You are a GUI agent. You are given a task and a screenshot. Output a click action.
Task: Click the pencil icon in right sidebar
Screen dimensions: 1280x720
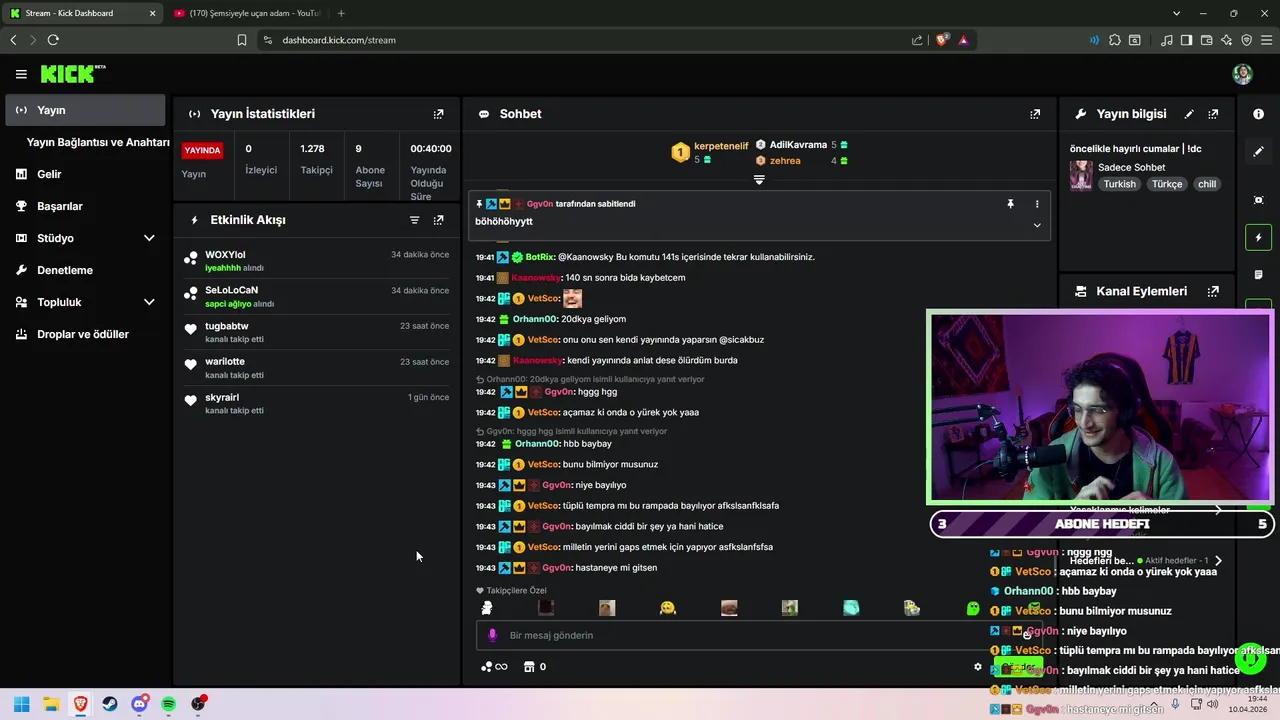(1258, 152)
